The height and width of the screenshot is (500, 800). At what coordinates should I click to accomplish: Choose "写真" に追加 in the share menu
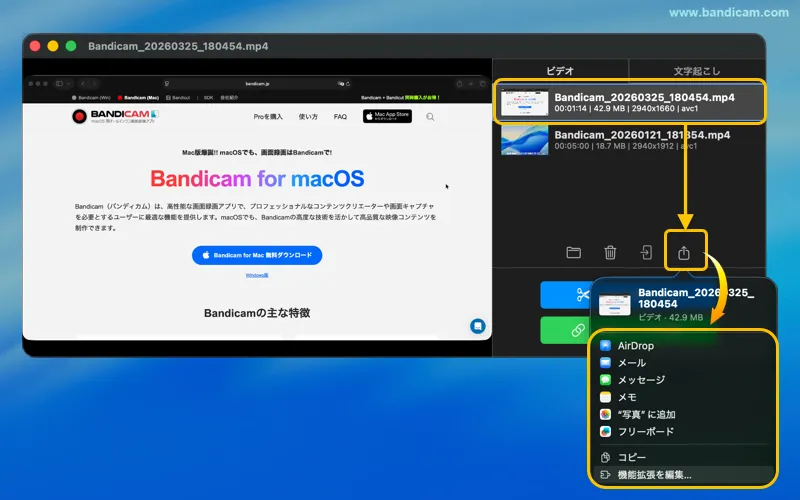coord(683,414)
